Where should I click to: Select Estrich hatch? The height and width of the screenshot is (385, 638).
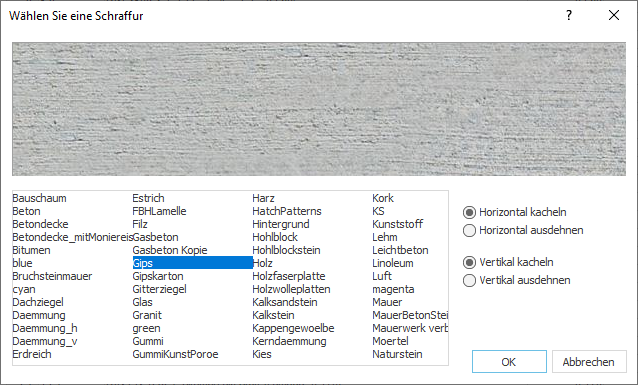click(149, 198)
